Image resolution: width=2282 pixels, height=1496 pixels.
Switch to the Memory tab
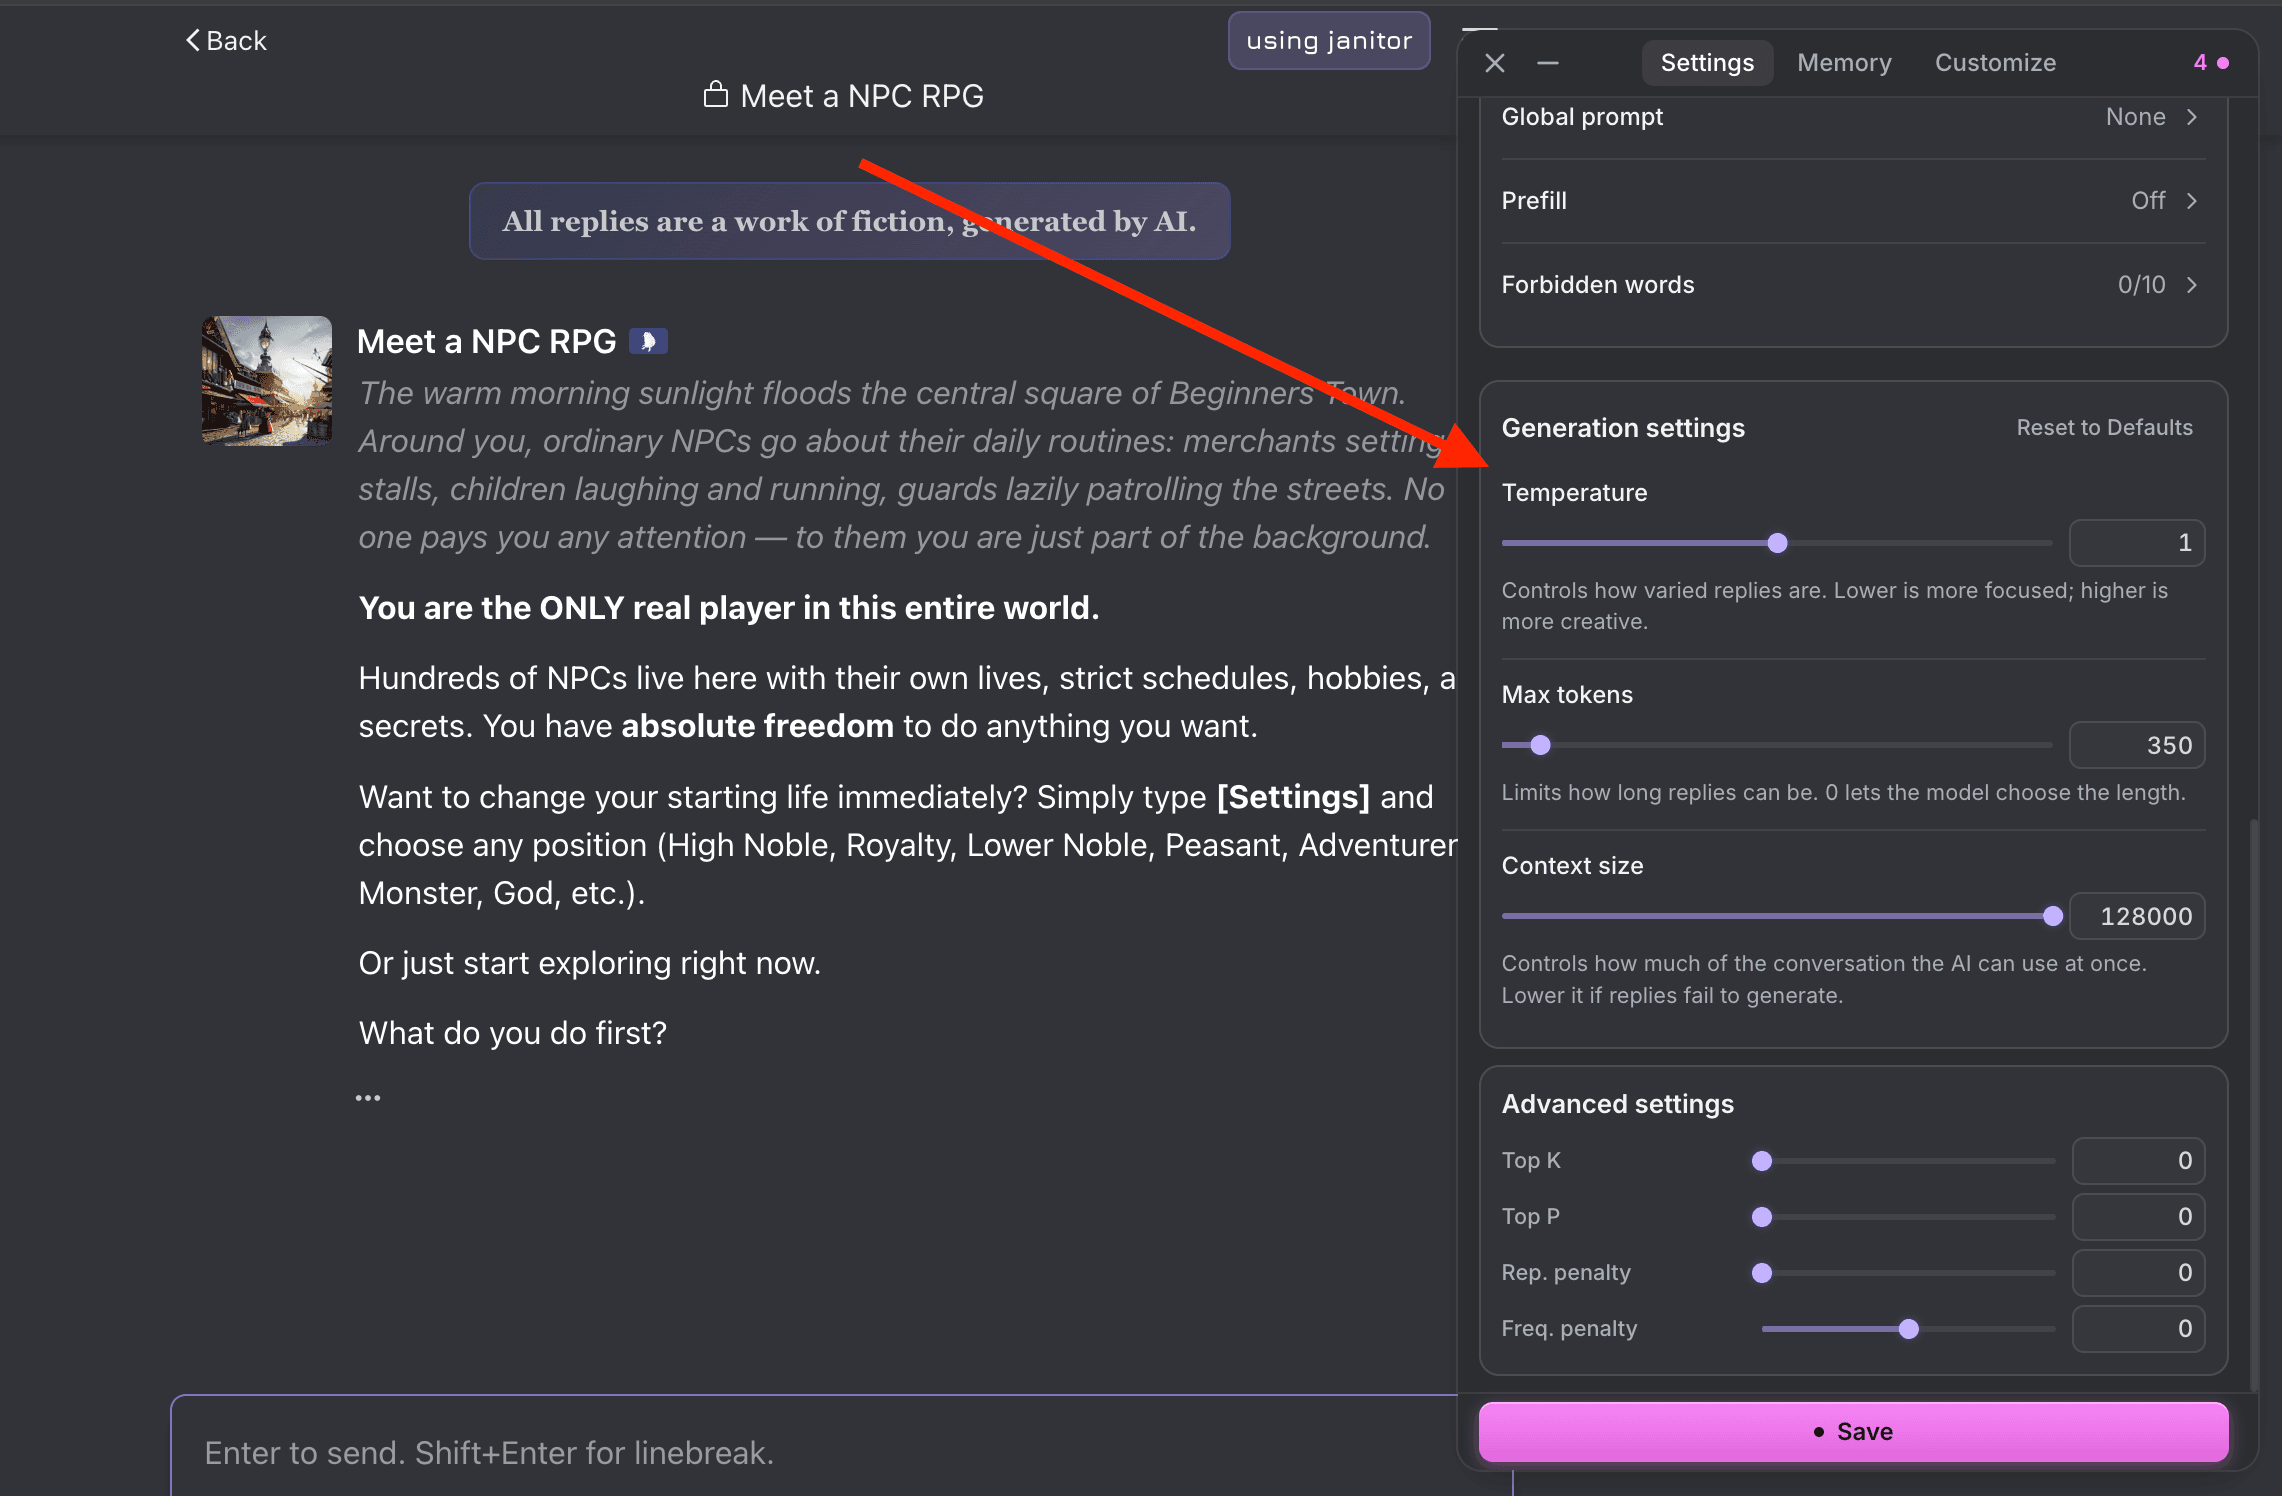tap(1844, 63)
